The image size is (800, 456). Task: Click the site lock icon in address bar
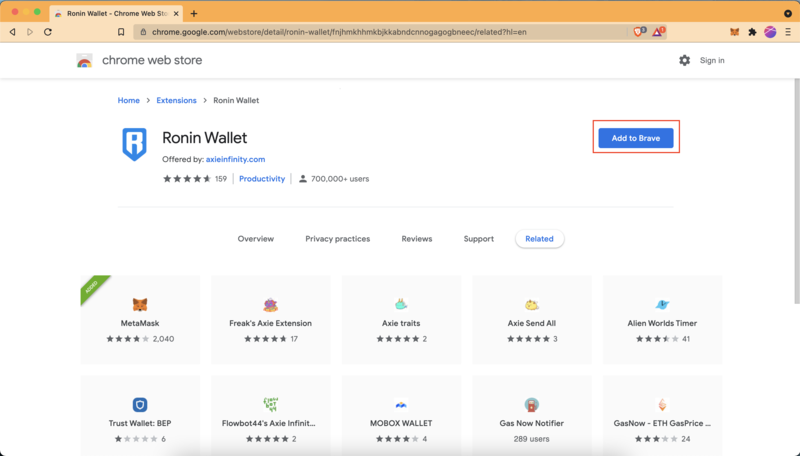tap(143, 32)
